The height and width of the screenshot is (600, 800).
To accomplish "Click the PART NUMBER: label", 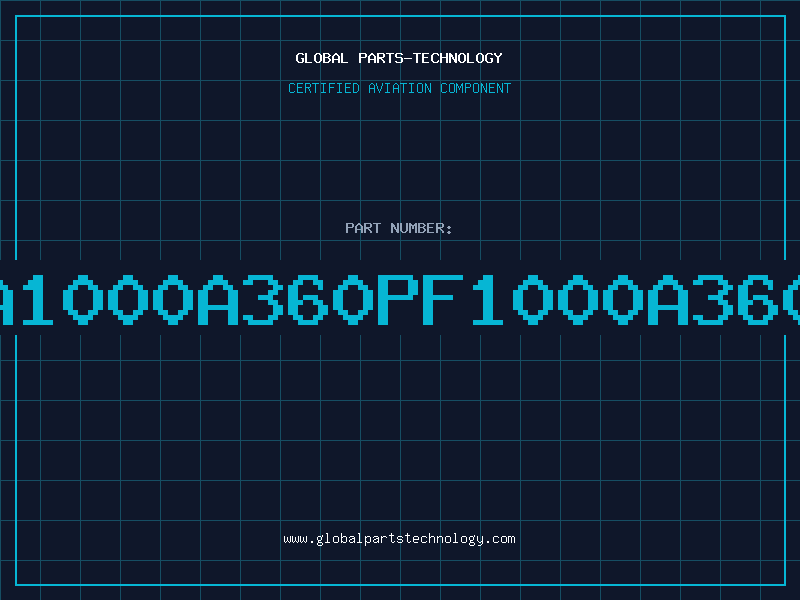I will click(x=399, y=228).
